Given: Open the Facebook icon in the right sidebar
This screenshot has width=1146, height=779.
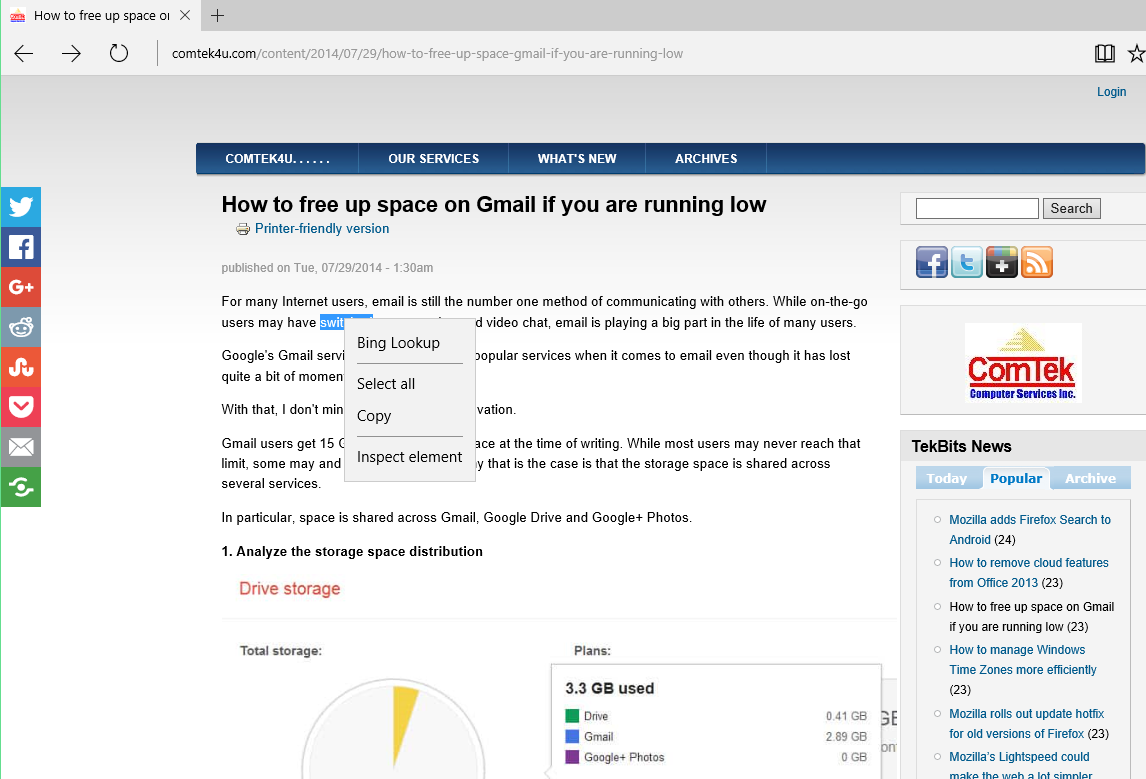Looking at the screenshot, I should click(x=932, y=262).
